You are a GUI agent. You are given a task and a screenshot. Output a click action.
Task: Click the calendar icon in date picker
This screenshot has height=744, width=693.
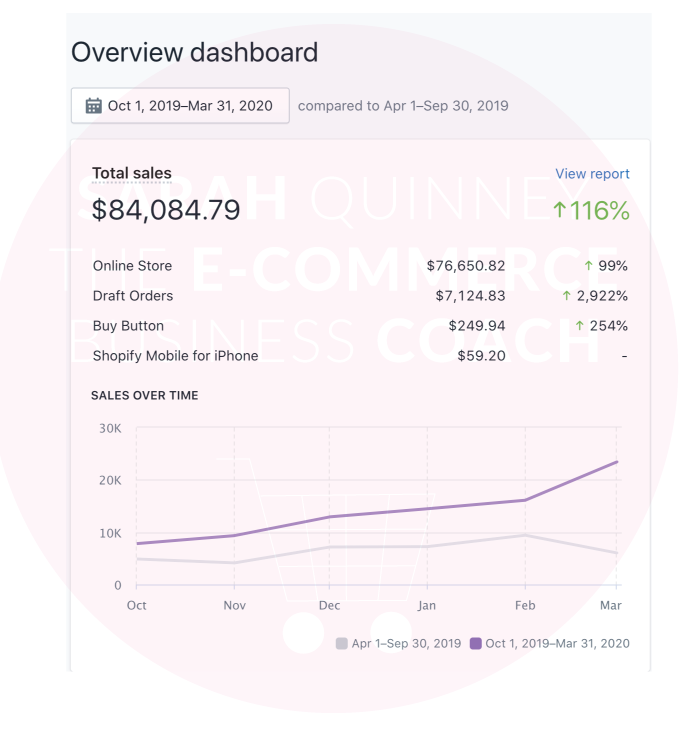click(x=94, y=106)
